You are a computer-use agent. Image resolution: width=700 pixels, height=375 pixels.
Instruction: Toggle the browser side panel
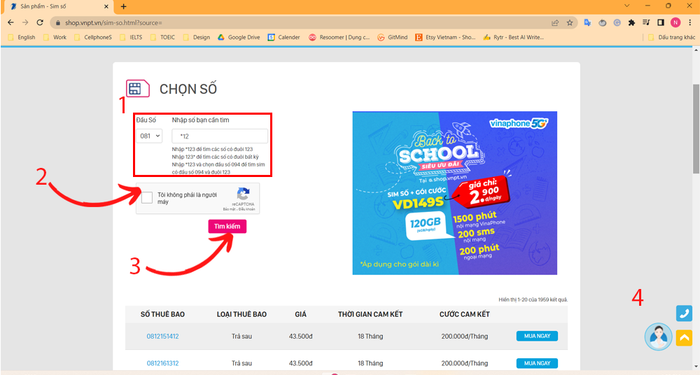(661, 22)
